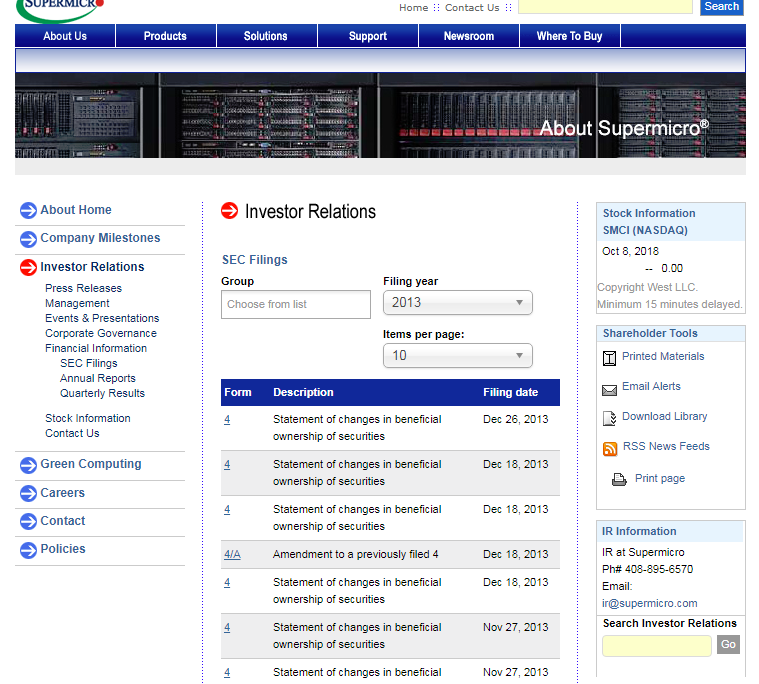Open About Home in sidebar
759x684 pixels.
(x=76, y=210)
